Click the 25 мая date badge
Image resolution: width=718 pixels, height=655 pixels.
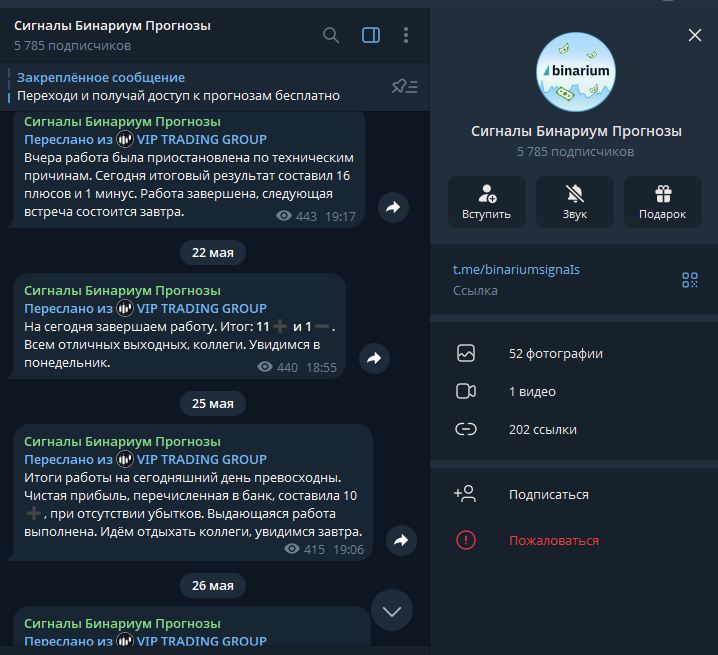coord(213,404)
